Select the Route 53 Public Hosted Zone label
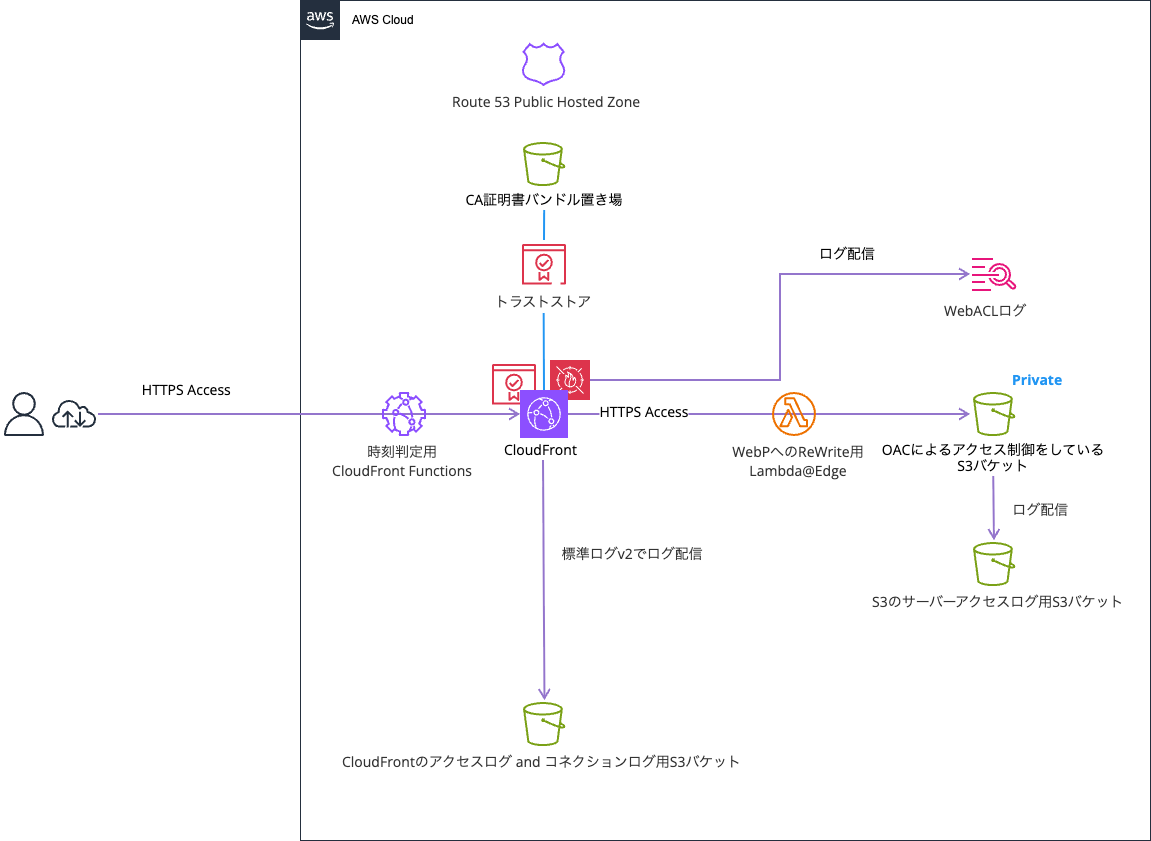Screen dimensions: 1151x841 click(545, 102)
